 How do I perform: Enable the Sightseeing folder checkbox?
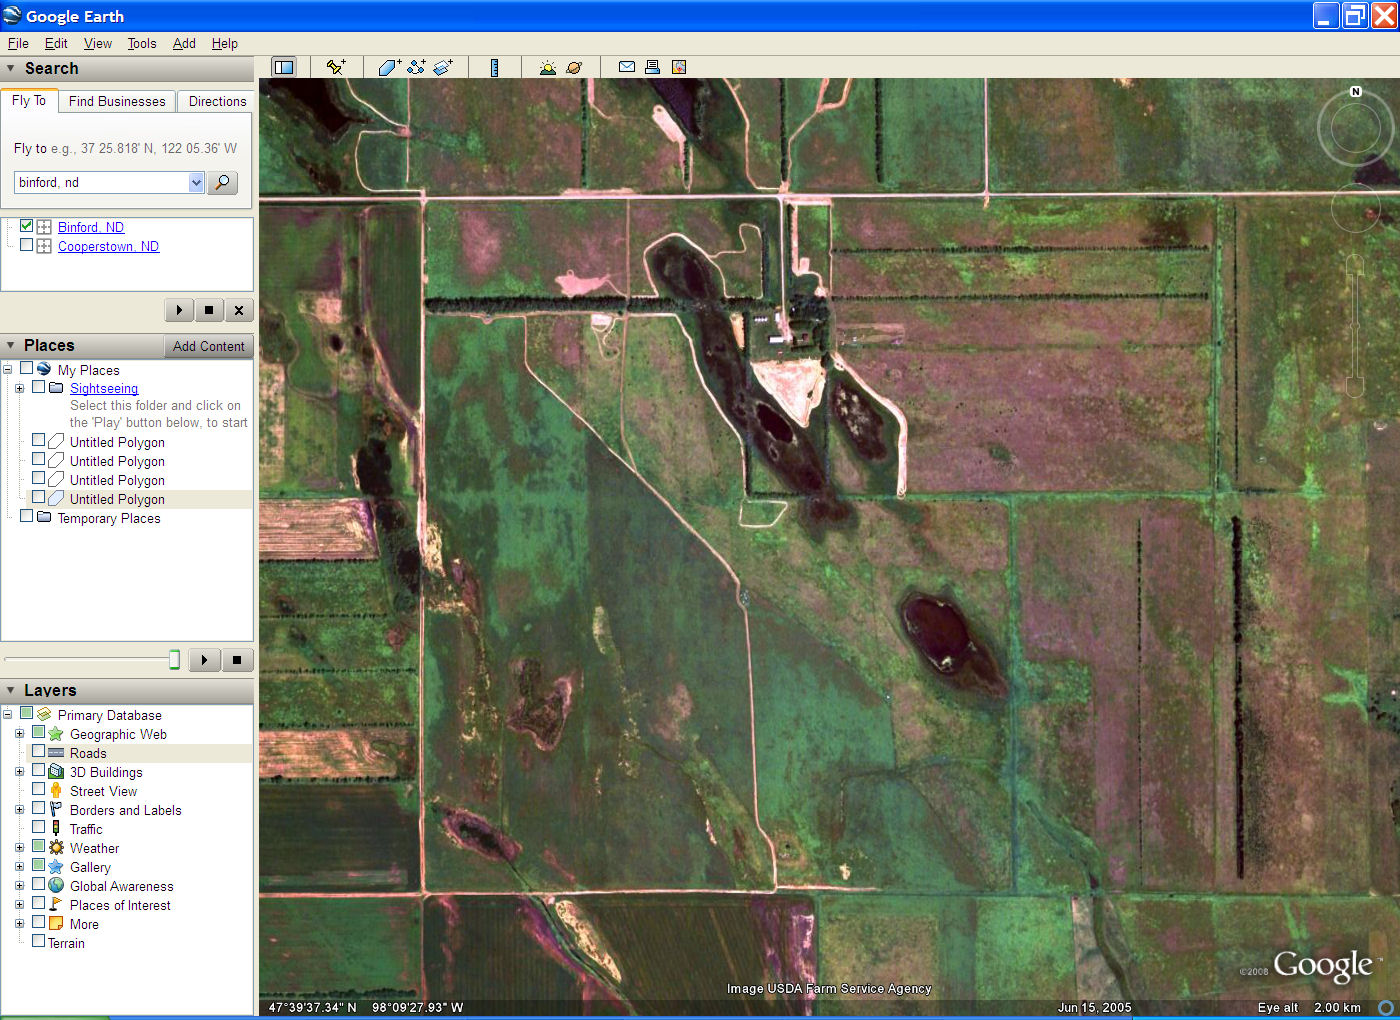(x=38, y=387)
